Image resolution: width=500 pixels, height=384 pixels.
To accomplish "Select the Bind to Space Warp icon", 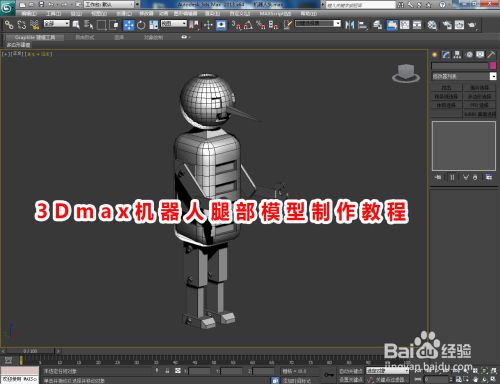I will click(x=35, y=25).
